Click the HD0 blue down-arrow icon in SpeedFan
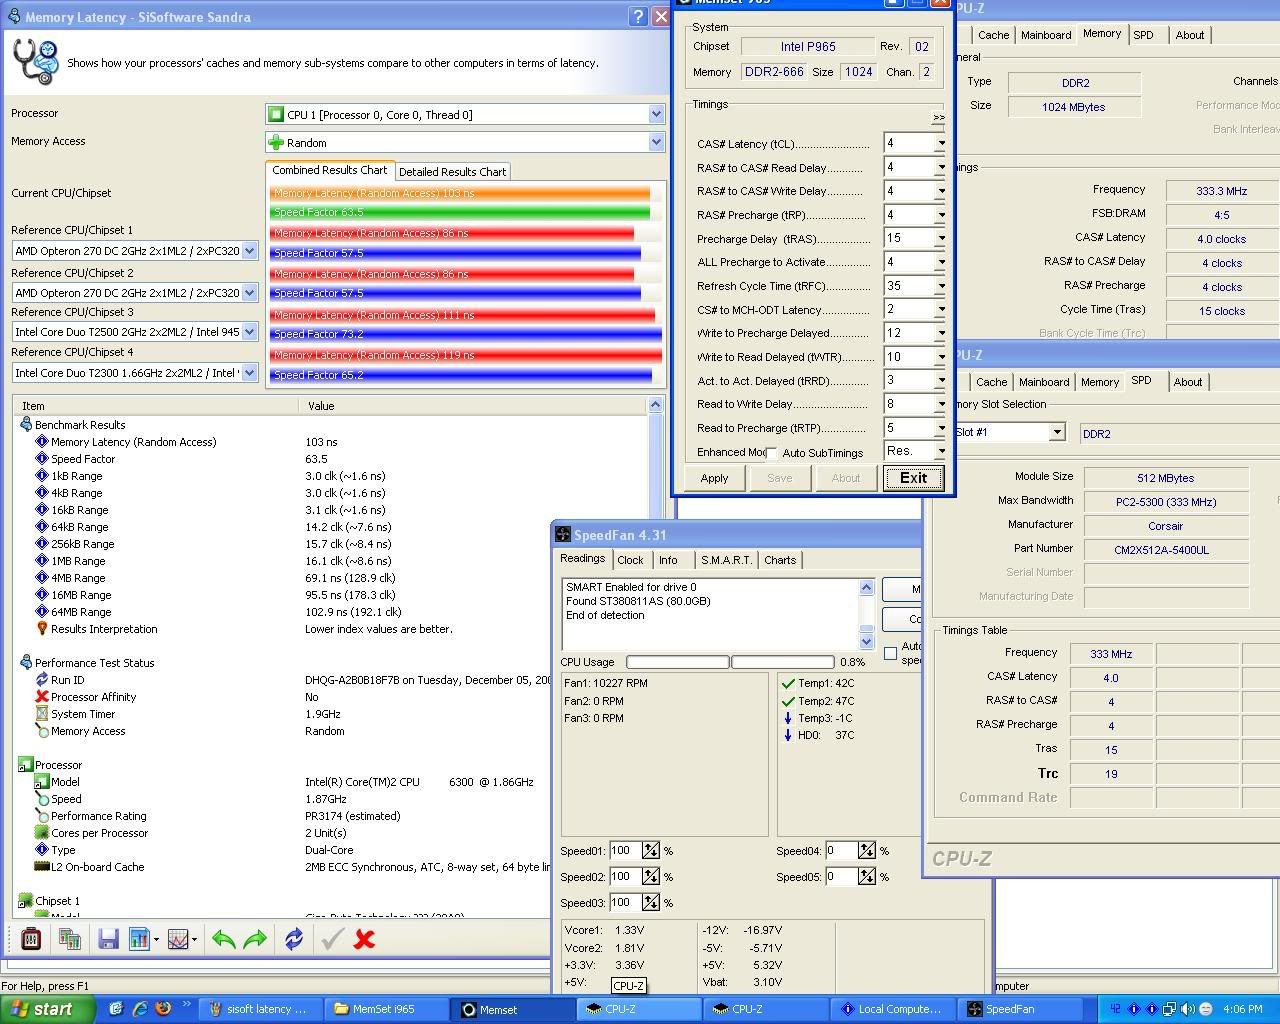 tap(788, 735)
